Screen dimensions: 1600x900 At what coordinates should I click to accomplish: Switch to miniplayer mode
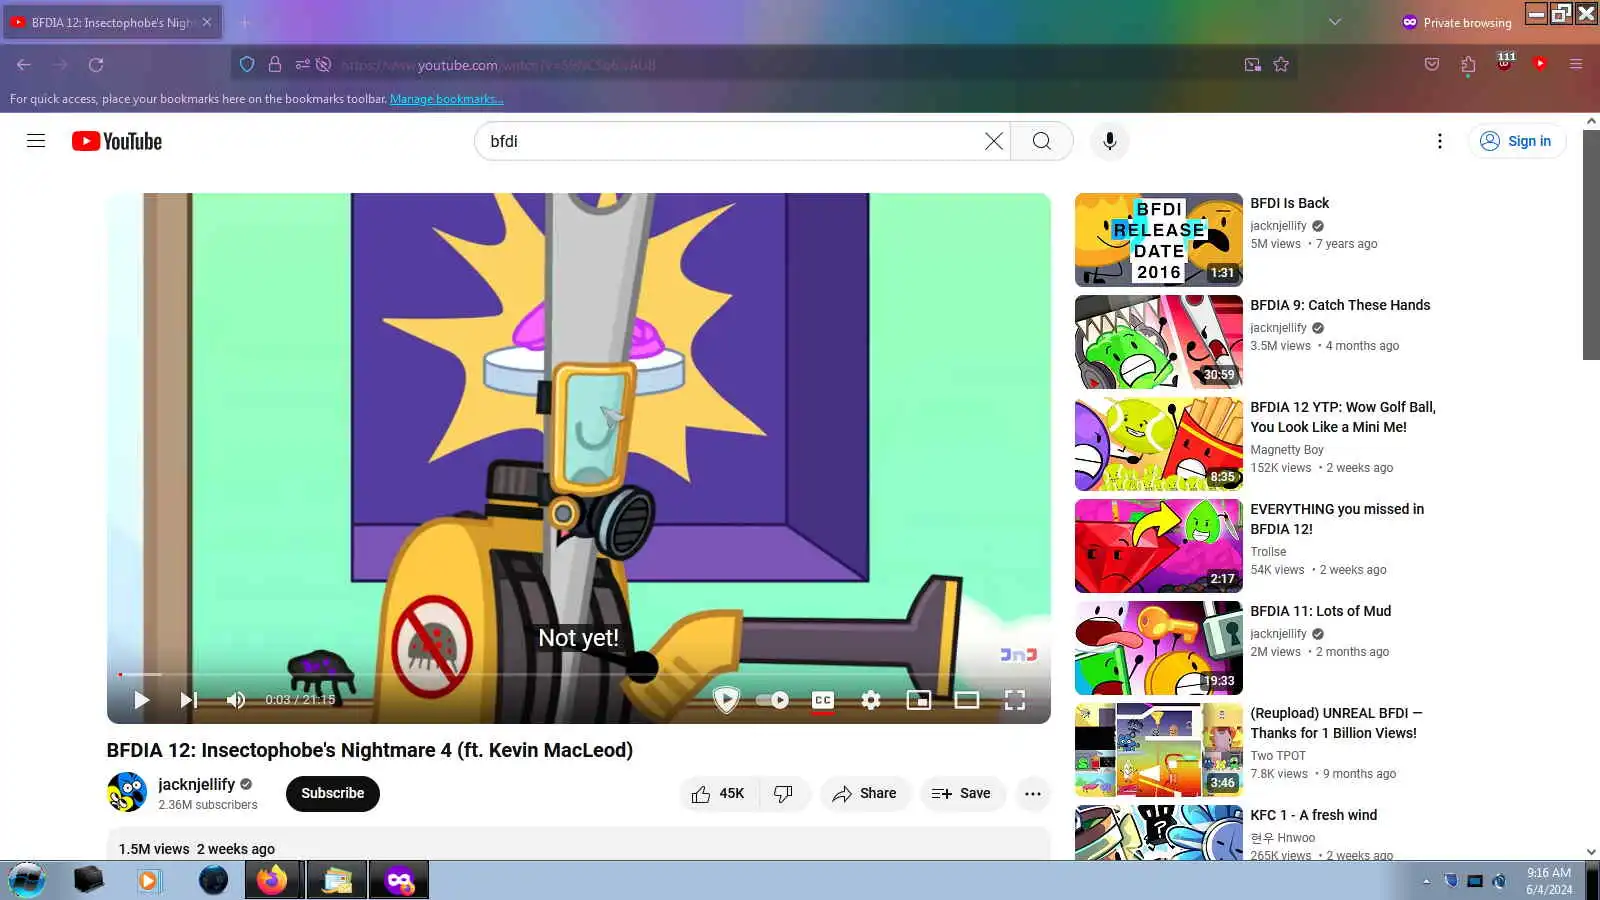tap(919, 700)
